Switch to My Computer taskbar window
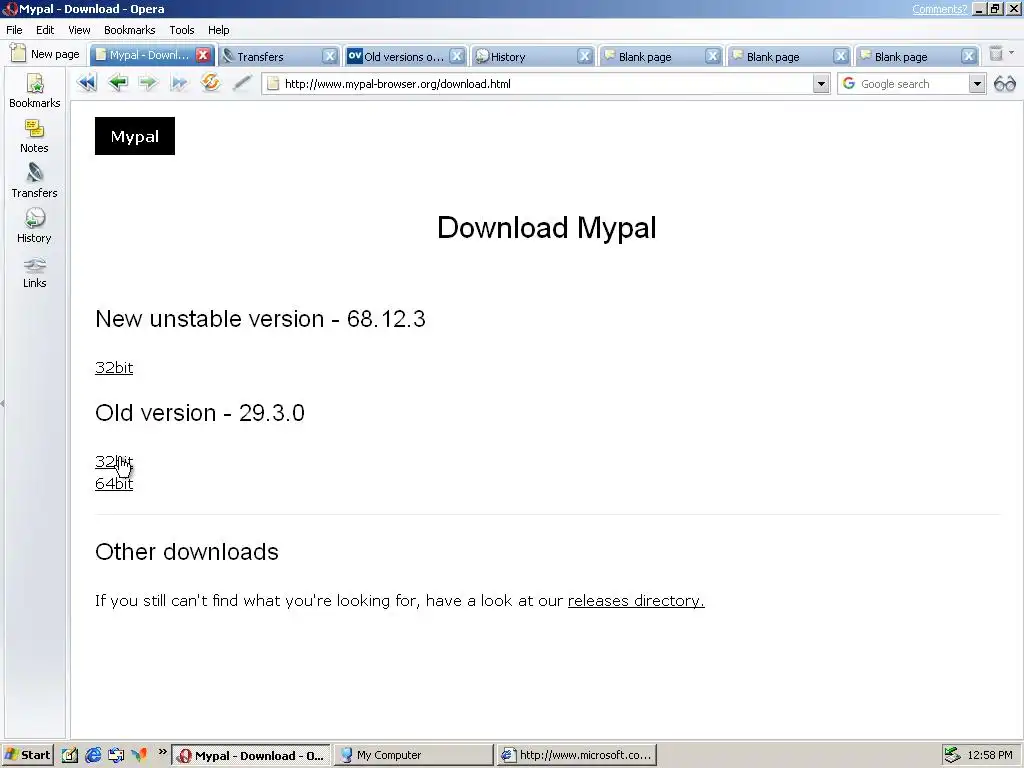 click(x=414, y=755)
